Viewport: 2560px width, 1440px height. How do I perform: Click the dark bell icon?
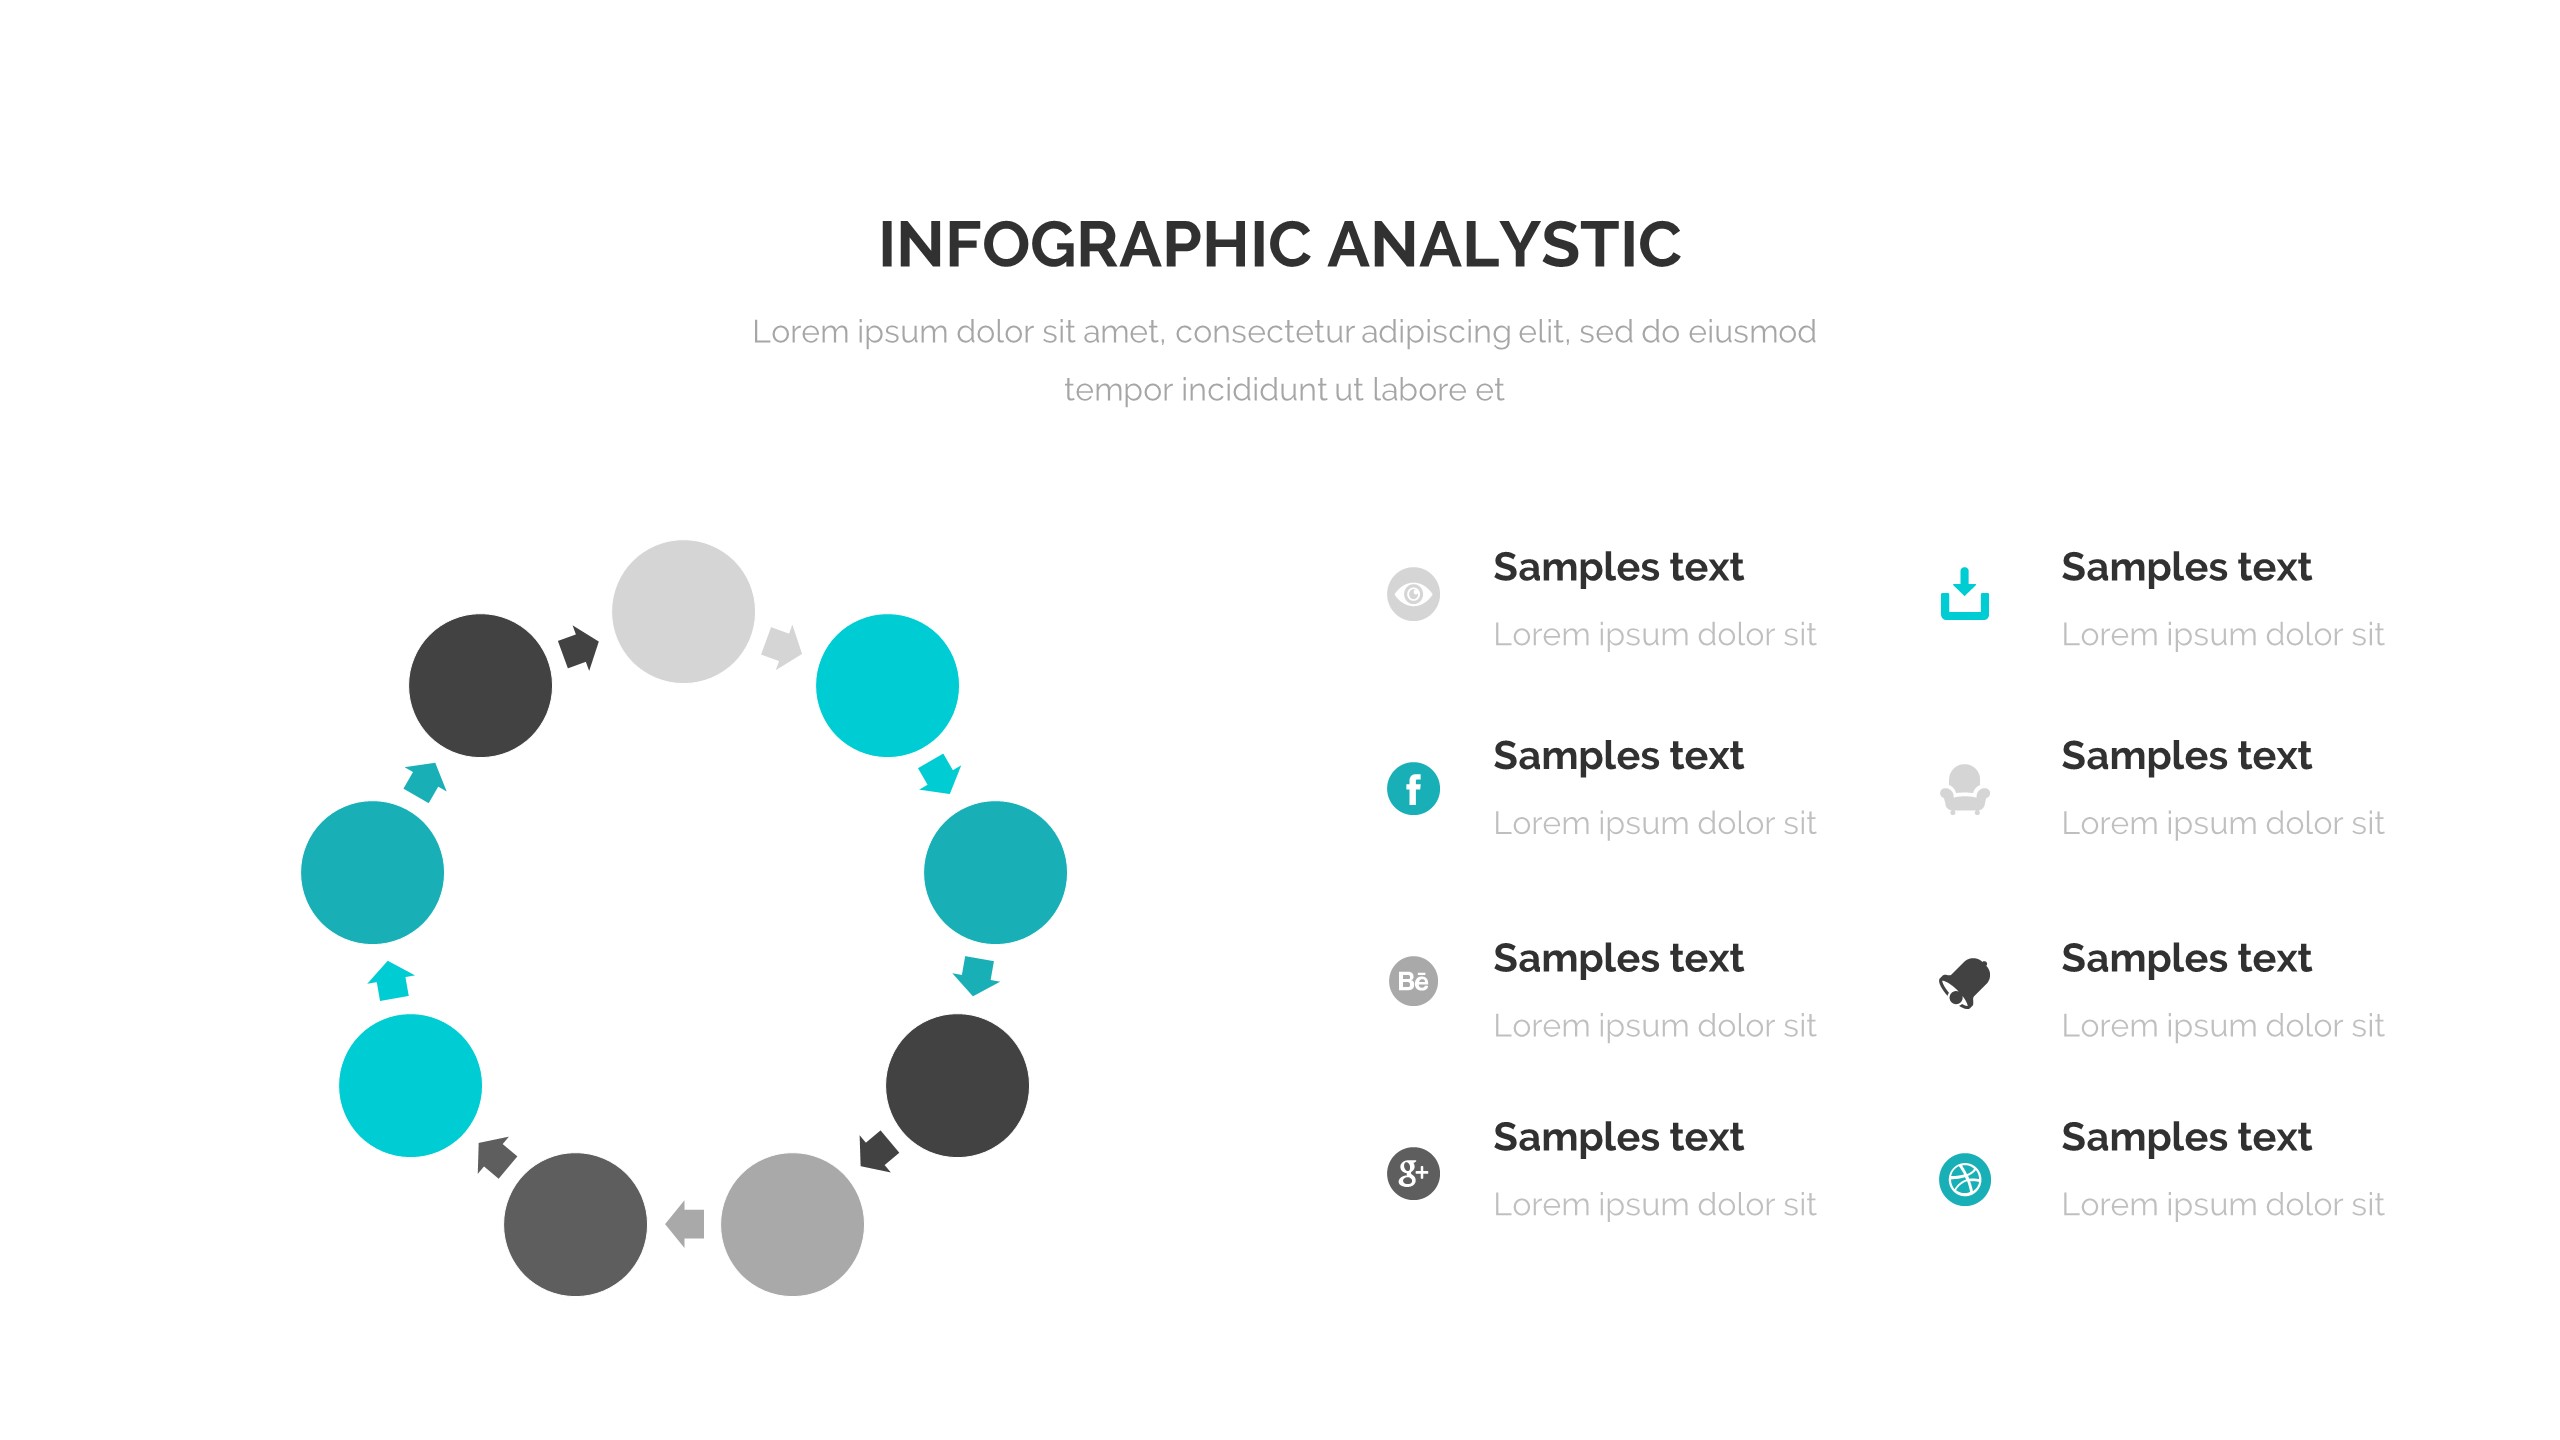point(1964,983)
